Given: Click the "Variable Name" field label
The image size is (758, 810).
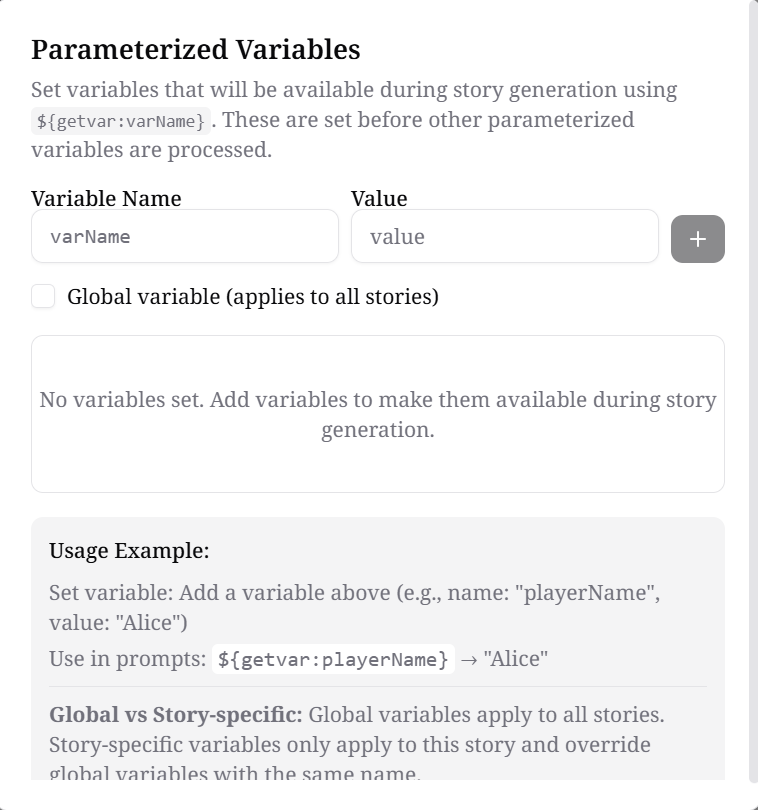Looking at the screenshot, I should tap(106, 198).
